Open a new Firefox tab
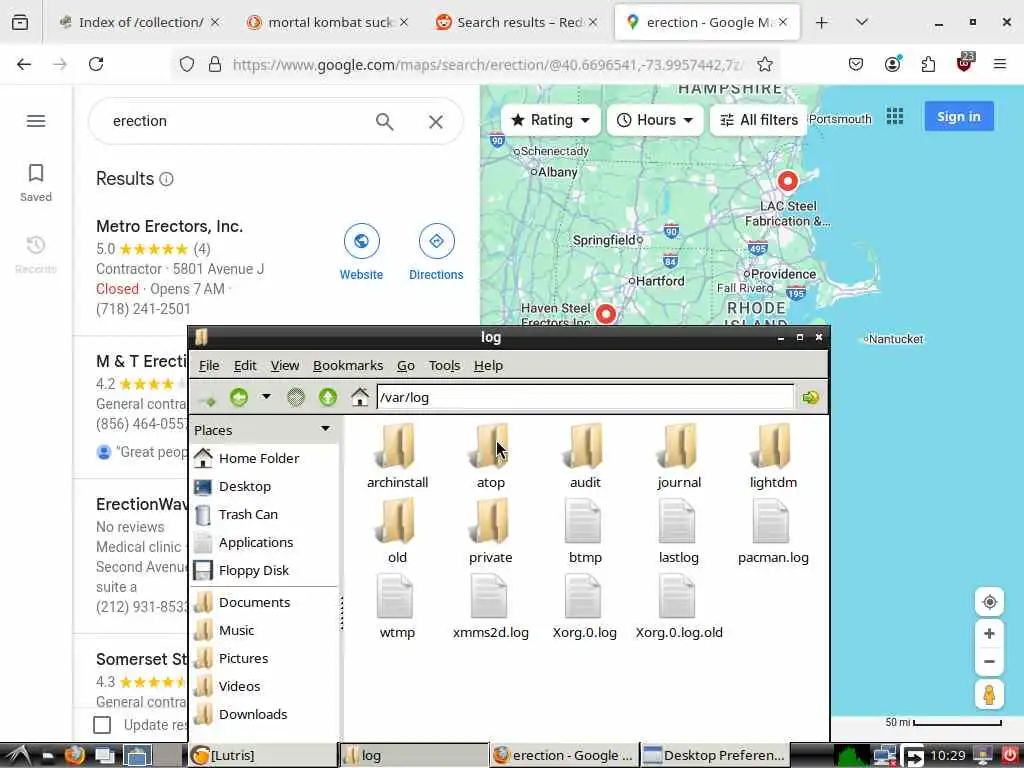 822,22
